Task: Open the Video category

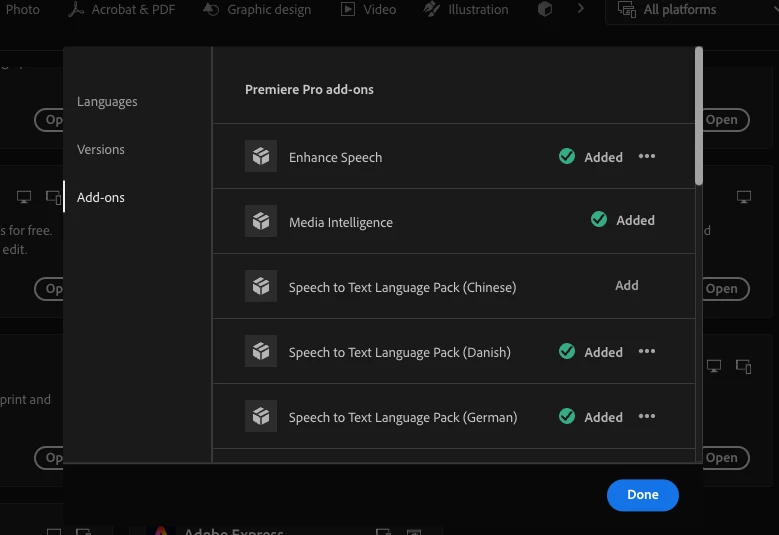Action: 369,9
